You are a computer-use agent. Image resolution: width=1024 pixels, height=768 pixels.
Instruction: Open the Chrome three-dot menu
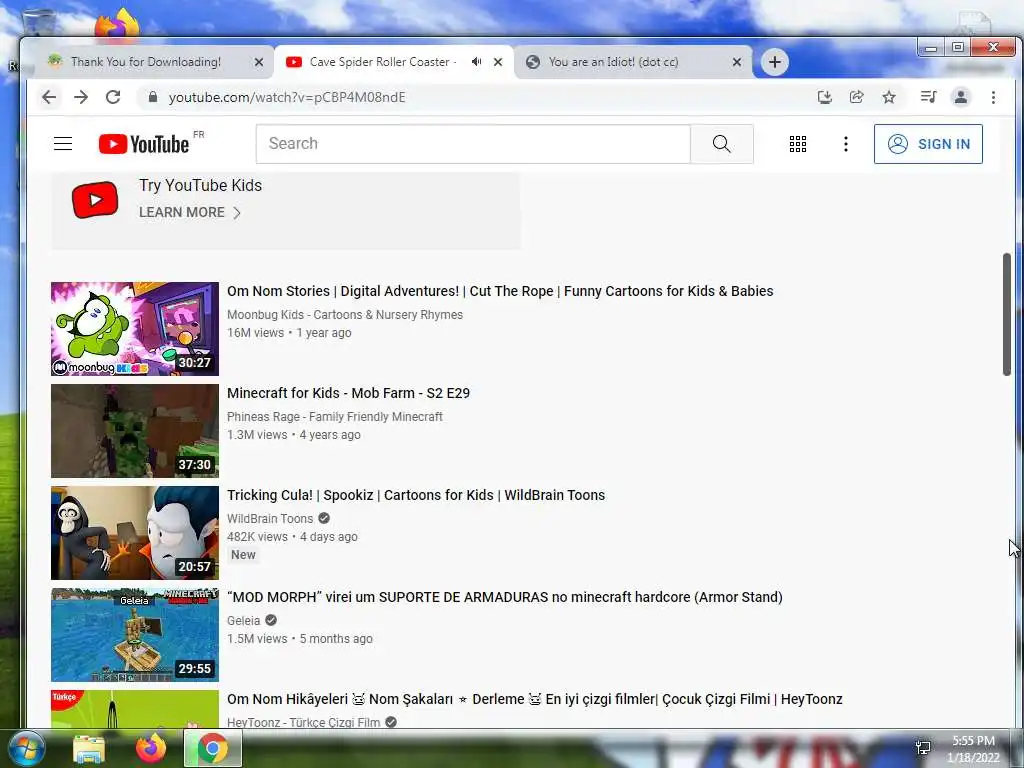pyautogui.click(x=993, y=97)
